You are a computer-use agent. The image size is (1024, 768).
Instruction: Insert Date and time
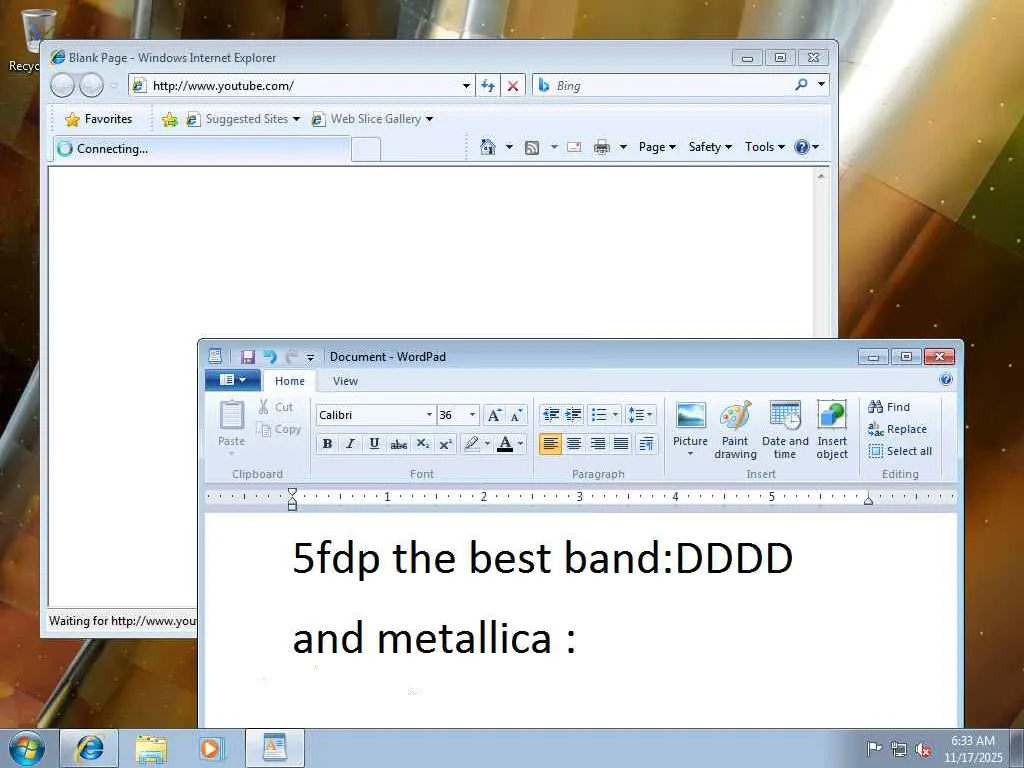click(785, 430)
